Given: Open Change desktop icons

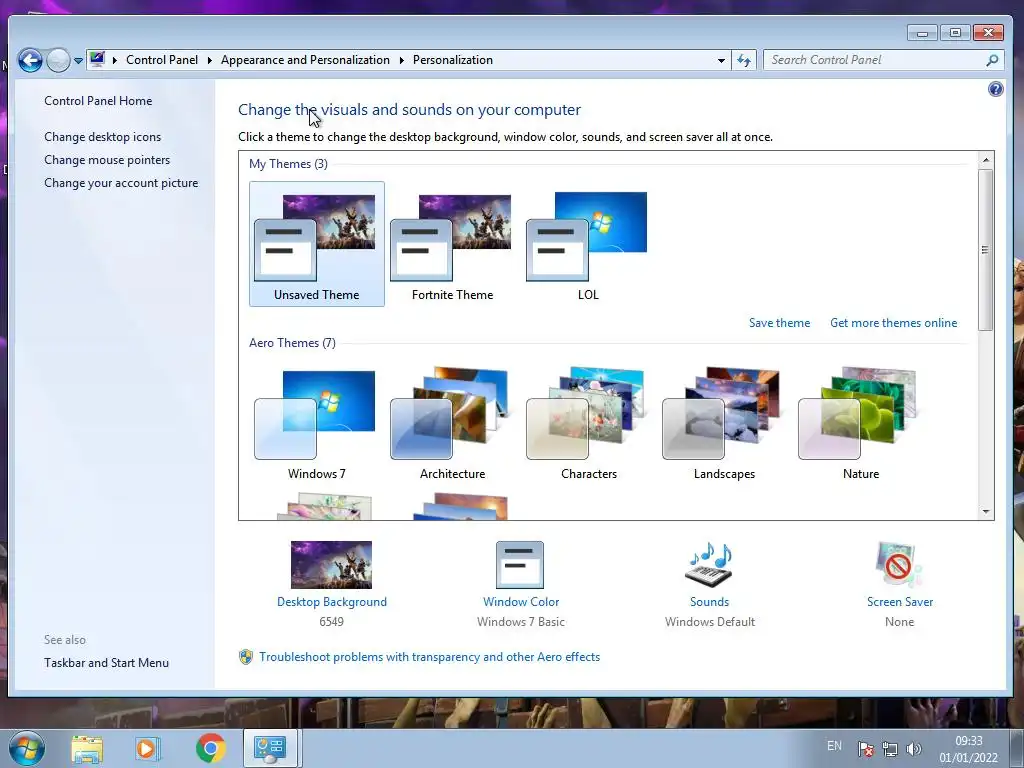Looking at the screenshot, I should (x=103, y=136).
